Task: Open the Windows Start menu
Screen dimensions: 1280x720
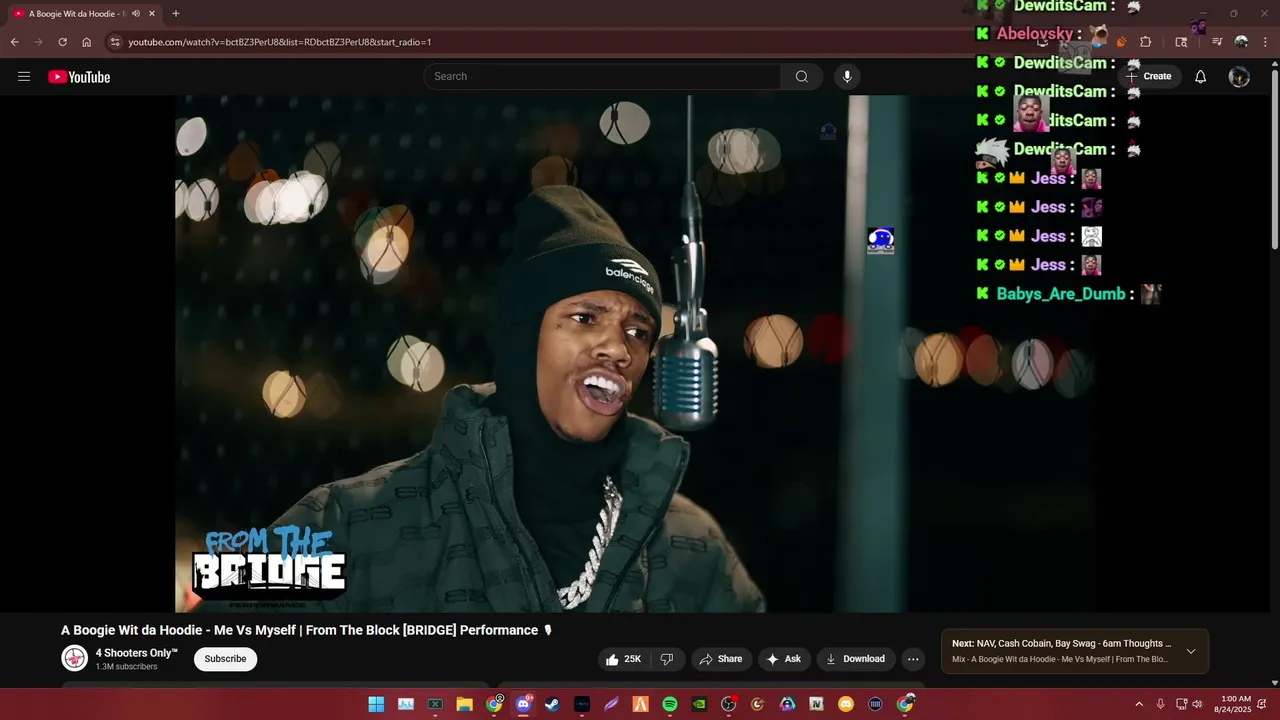Action: pyautogui.click(x=376, y=704)
